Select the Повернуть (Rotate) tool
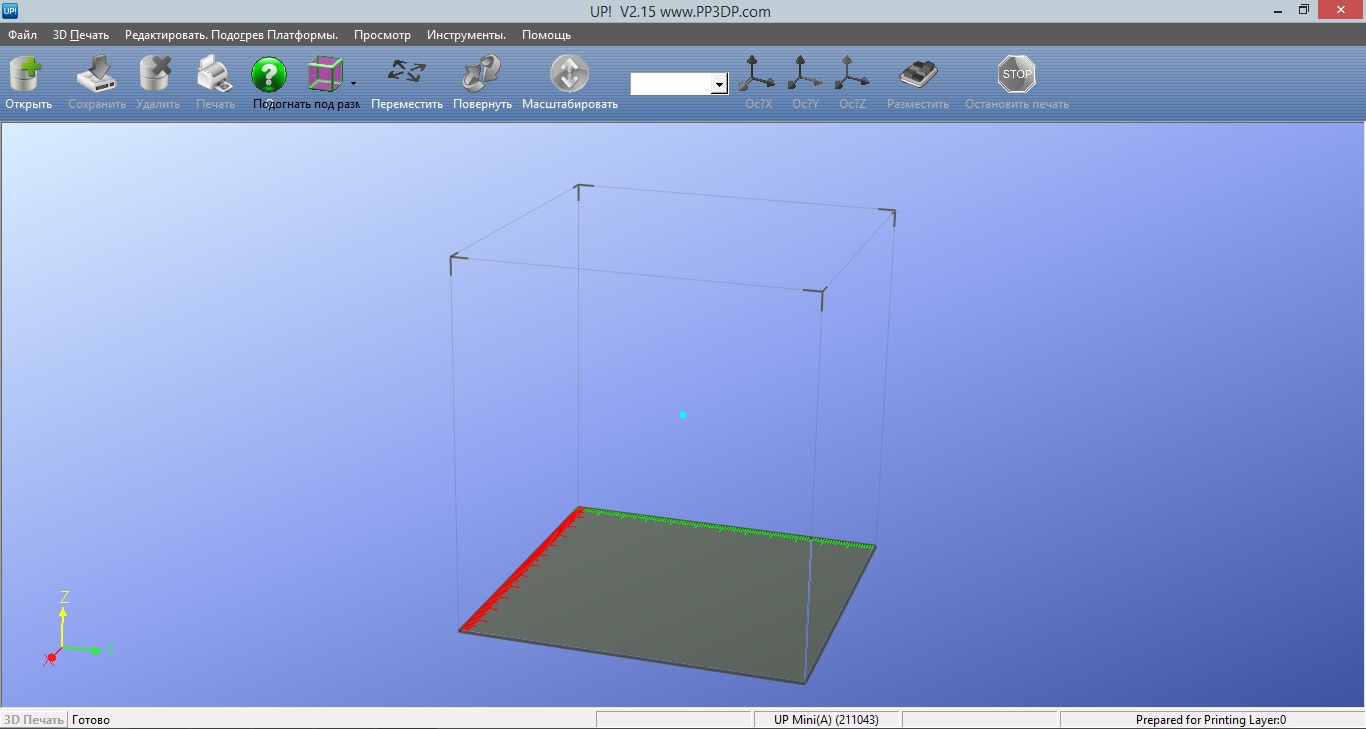The height and width of the screenshot is (729, 1366). pyautogui.click(x=482, y=75)
